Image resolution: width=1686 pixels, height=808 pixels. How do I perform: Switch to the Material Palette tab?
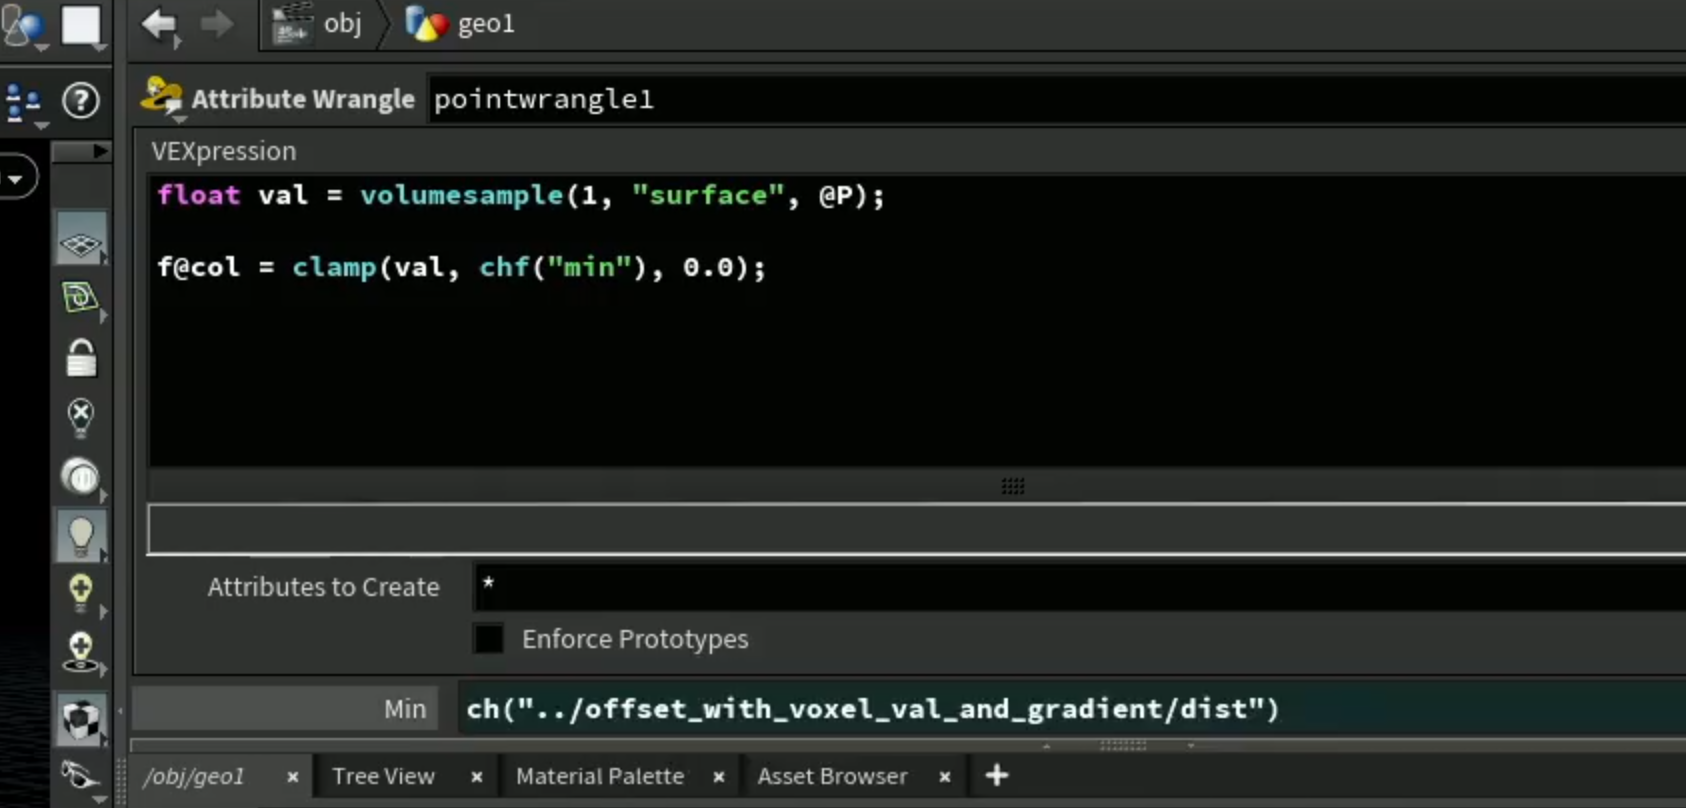pos(600,776)
